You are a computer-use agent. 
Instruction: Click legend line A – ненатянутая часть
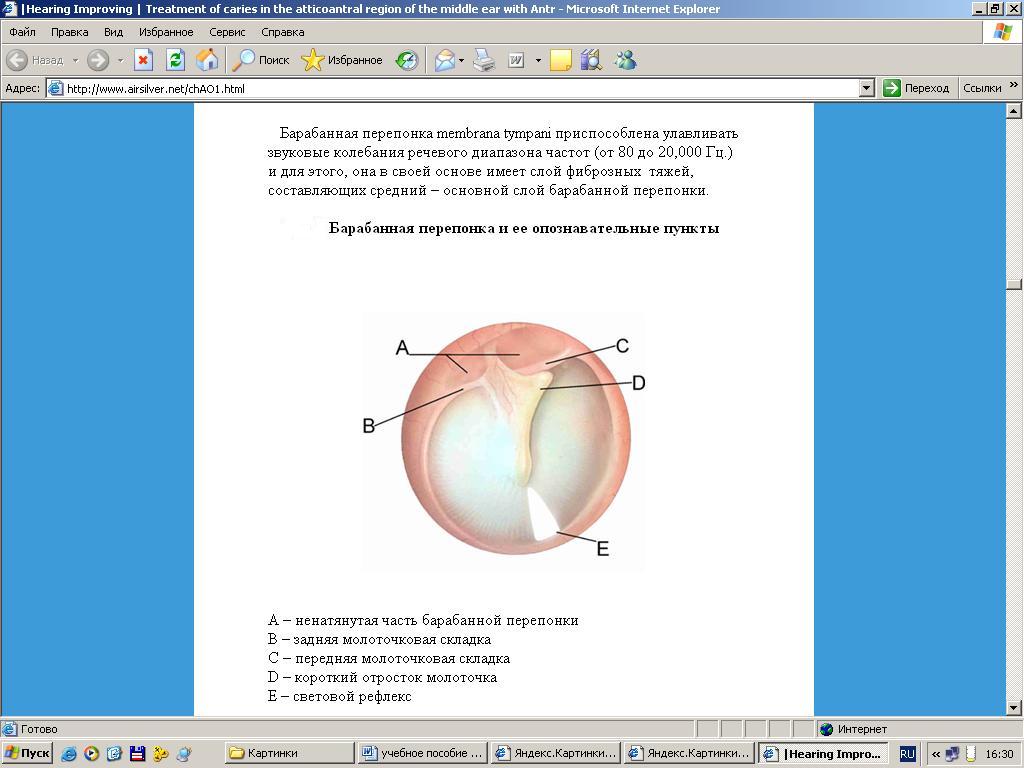pos(423,620)
